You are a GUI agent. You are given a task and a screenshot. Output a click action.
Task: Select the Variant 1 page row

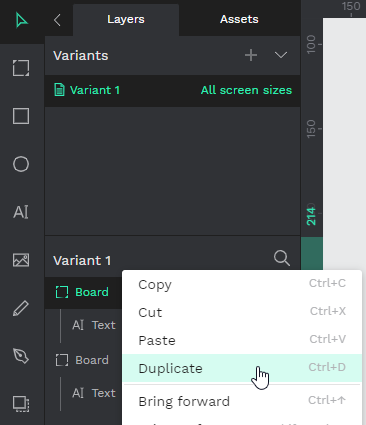coord(173,90)
